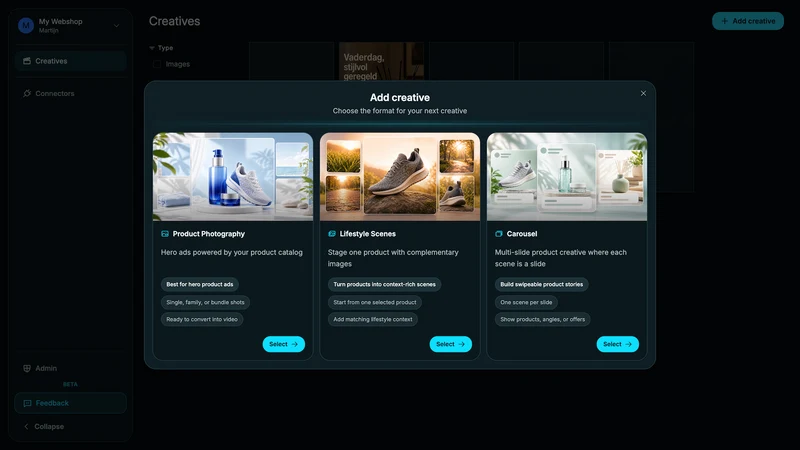The width and height of the screenshot is (800, 450).
Task: Click the Connectors plug icon
Action: coord(27,93)
